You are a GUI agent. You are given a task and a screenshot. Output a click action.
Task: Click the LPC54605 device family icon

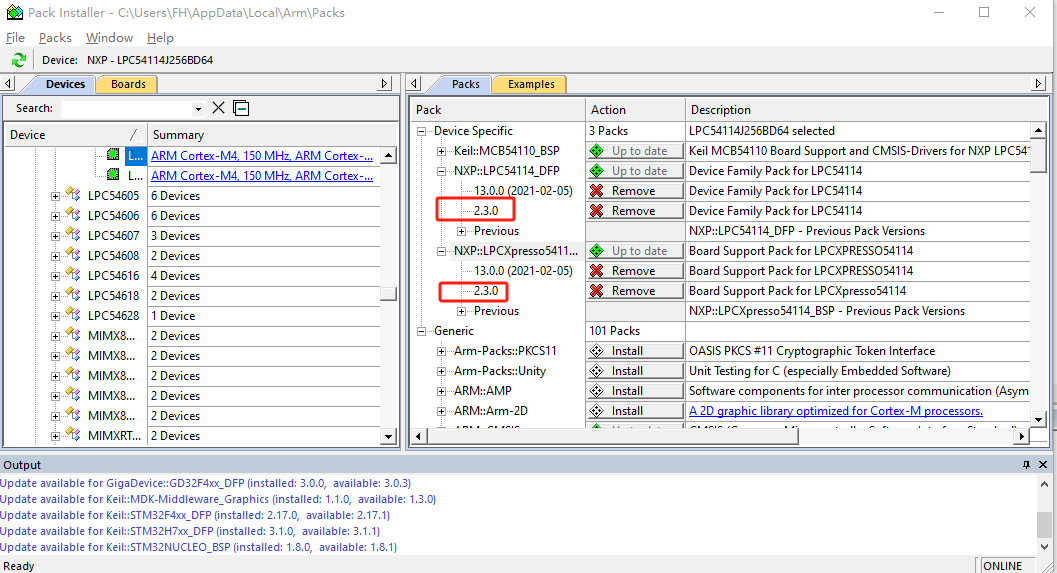72,196
